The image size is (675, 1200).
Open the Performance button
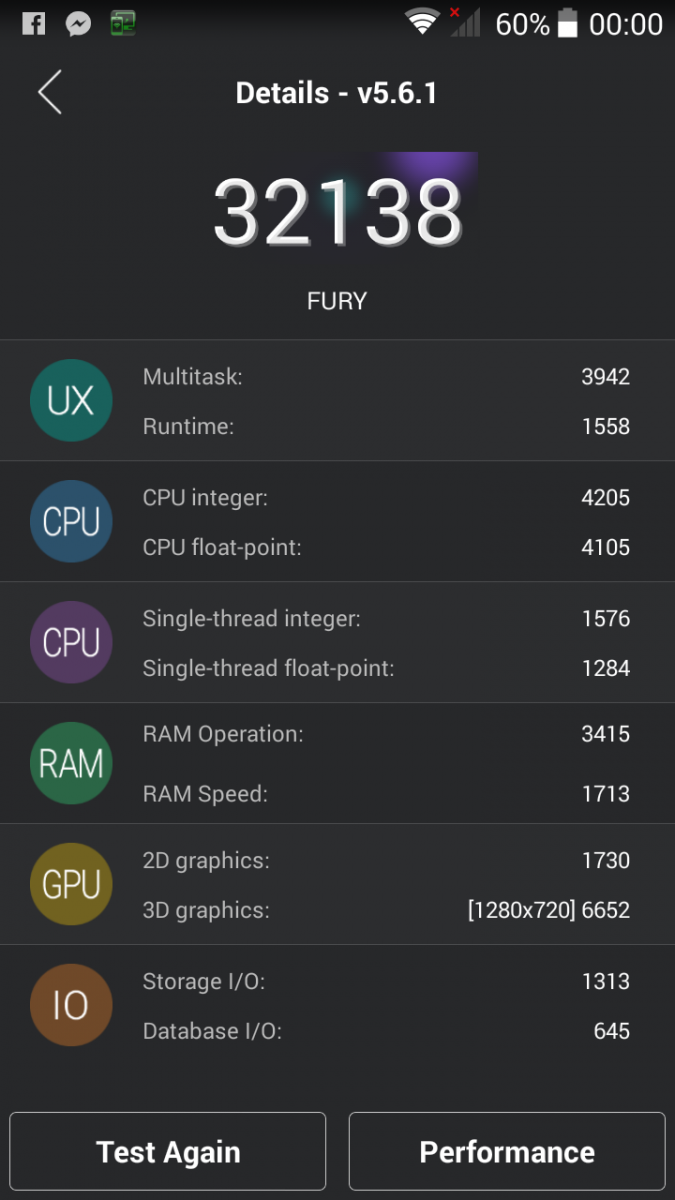(507, 1152)
